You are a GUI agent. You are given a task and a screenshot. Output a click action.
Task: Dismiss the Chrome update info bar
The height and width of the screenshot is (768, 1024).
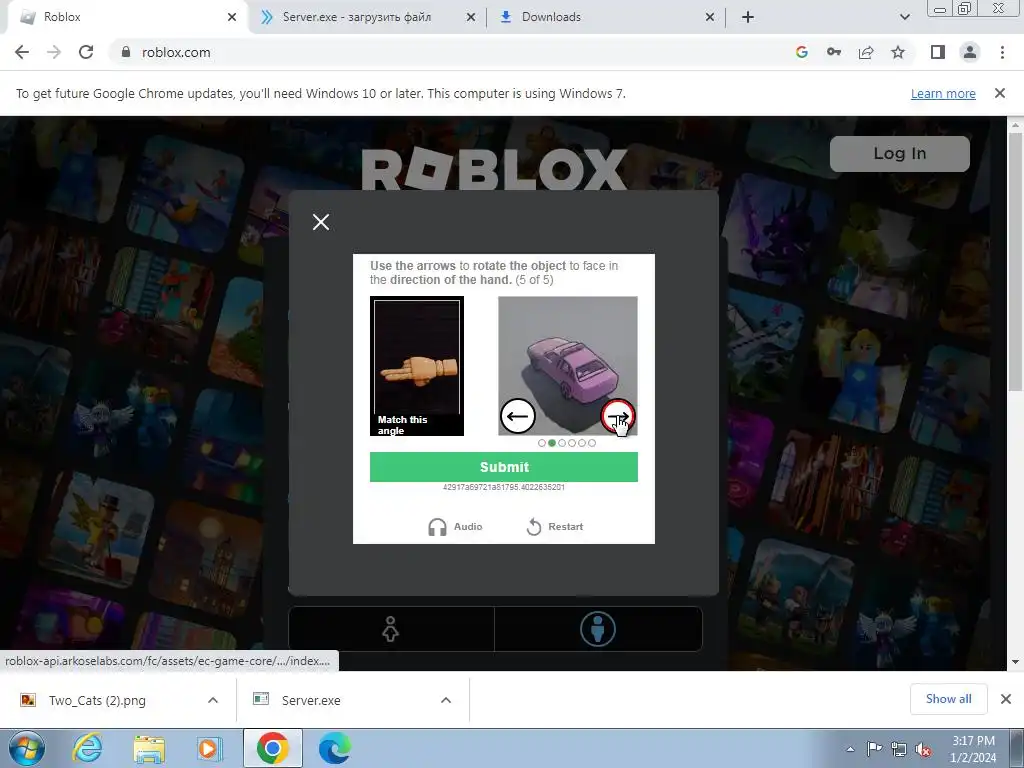click(1000, 93)
